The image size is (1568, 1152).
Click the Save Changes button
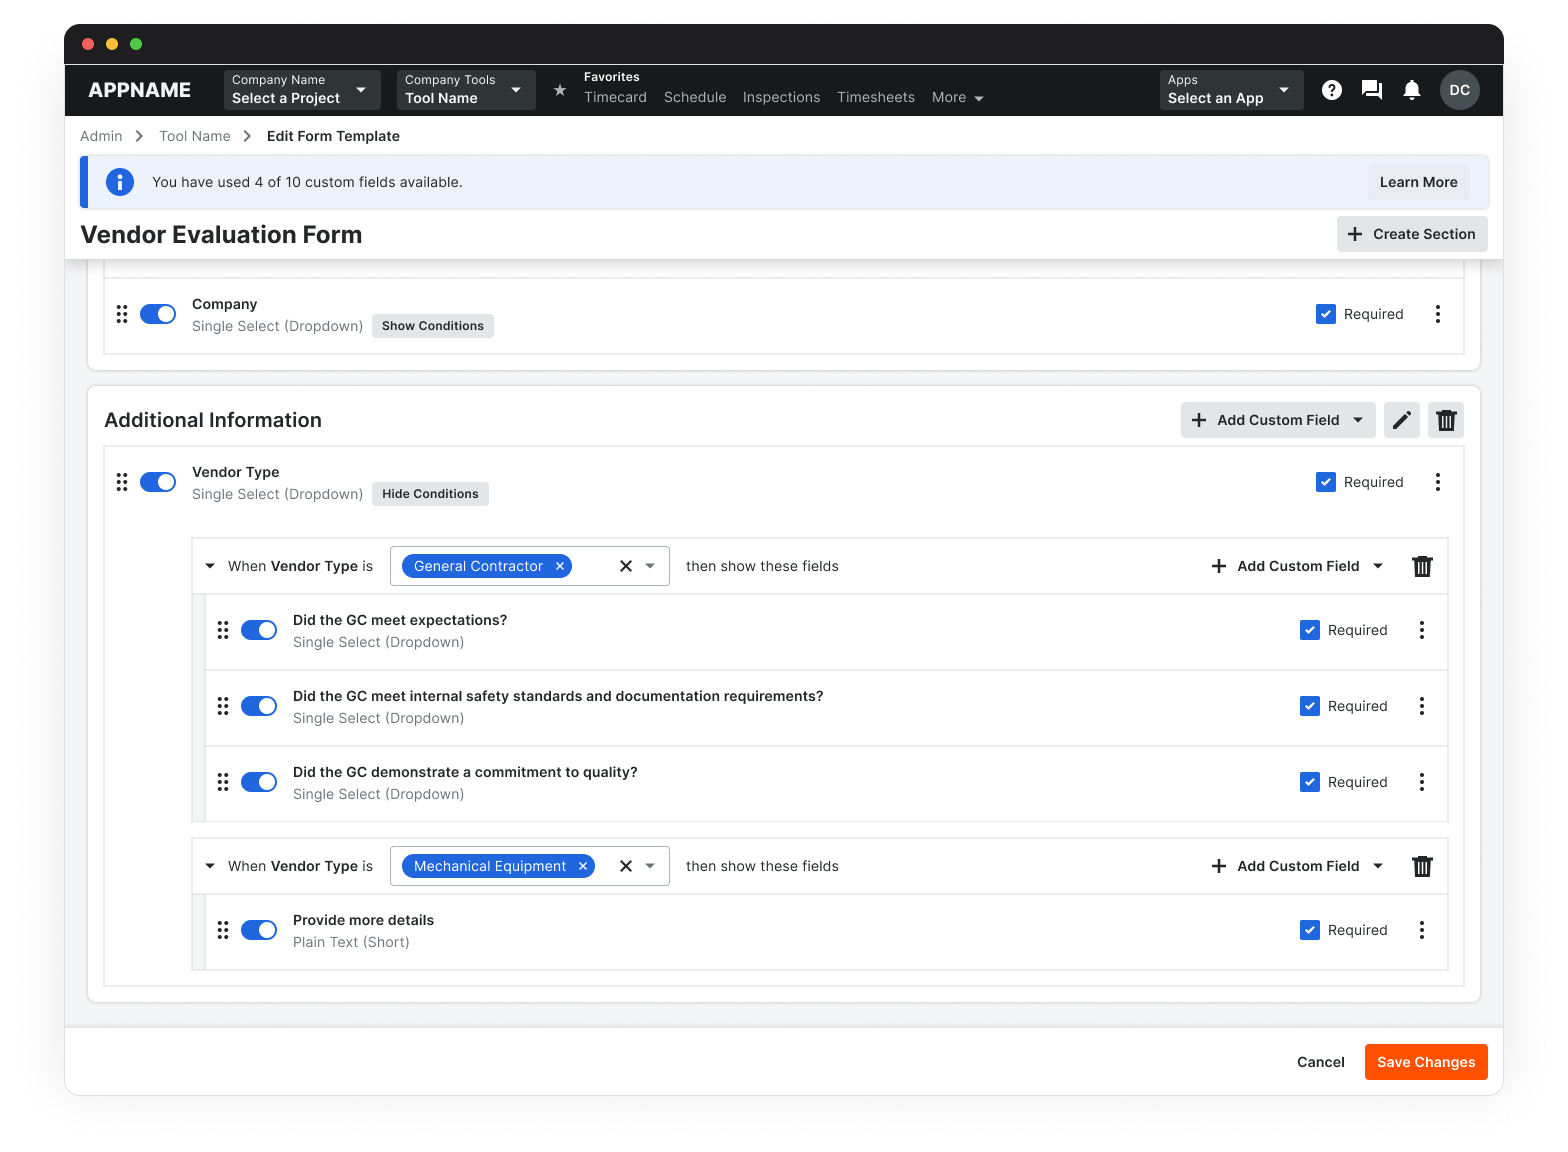click(1425, 1062)
